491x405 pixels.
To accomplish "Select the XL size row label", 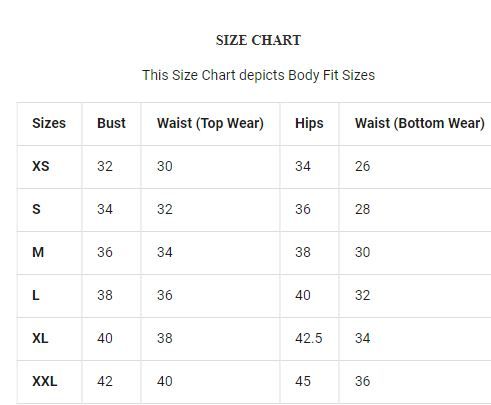I will 40,338.
